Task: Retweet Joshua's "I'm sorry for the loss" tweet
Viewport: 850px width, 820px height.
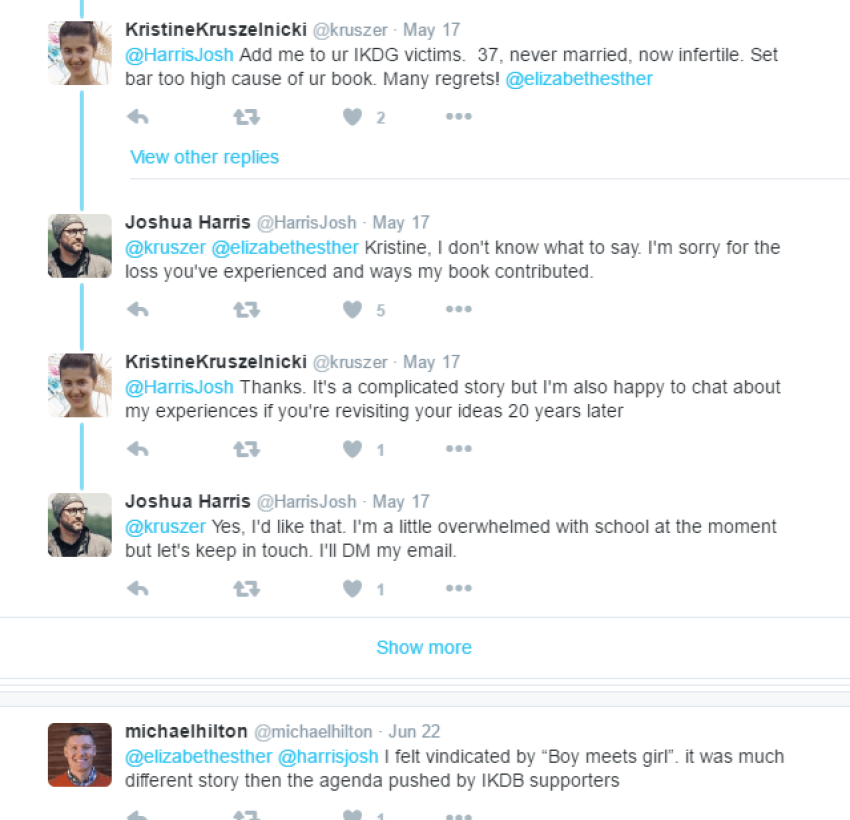Action: pos(246,310)
